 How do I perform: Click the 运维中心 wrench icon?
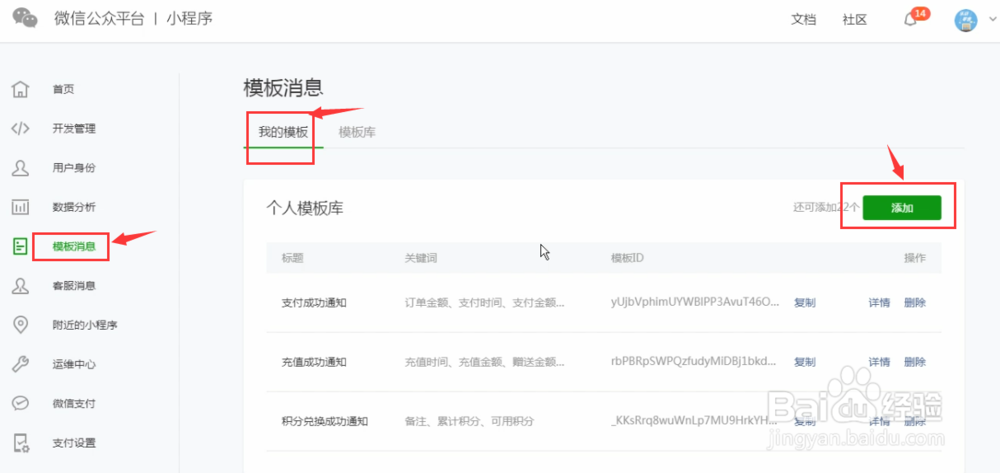coord(21,365)
